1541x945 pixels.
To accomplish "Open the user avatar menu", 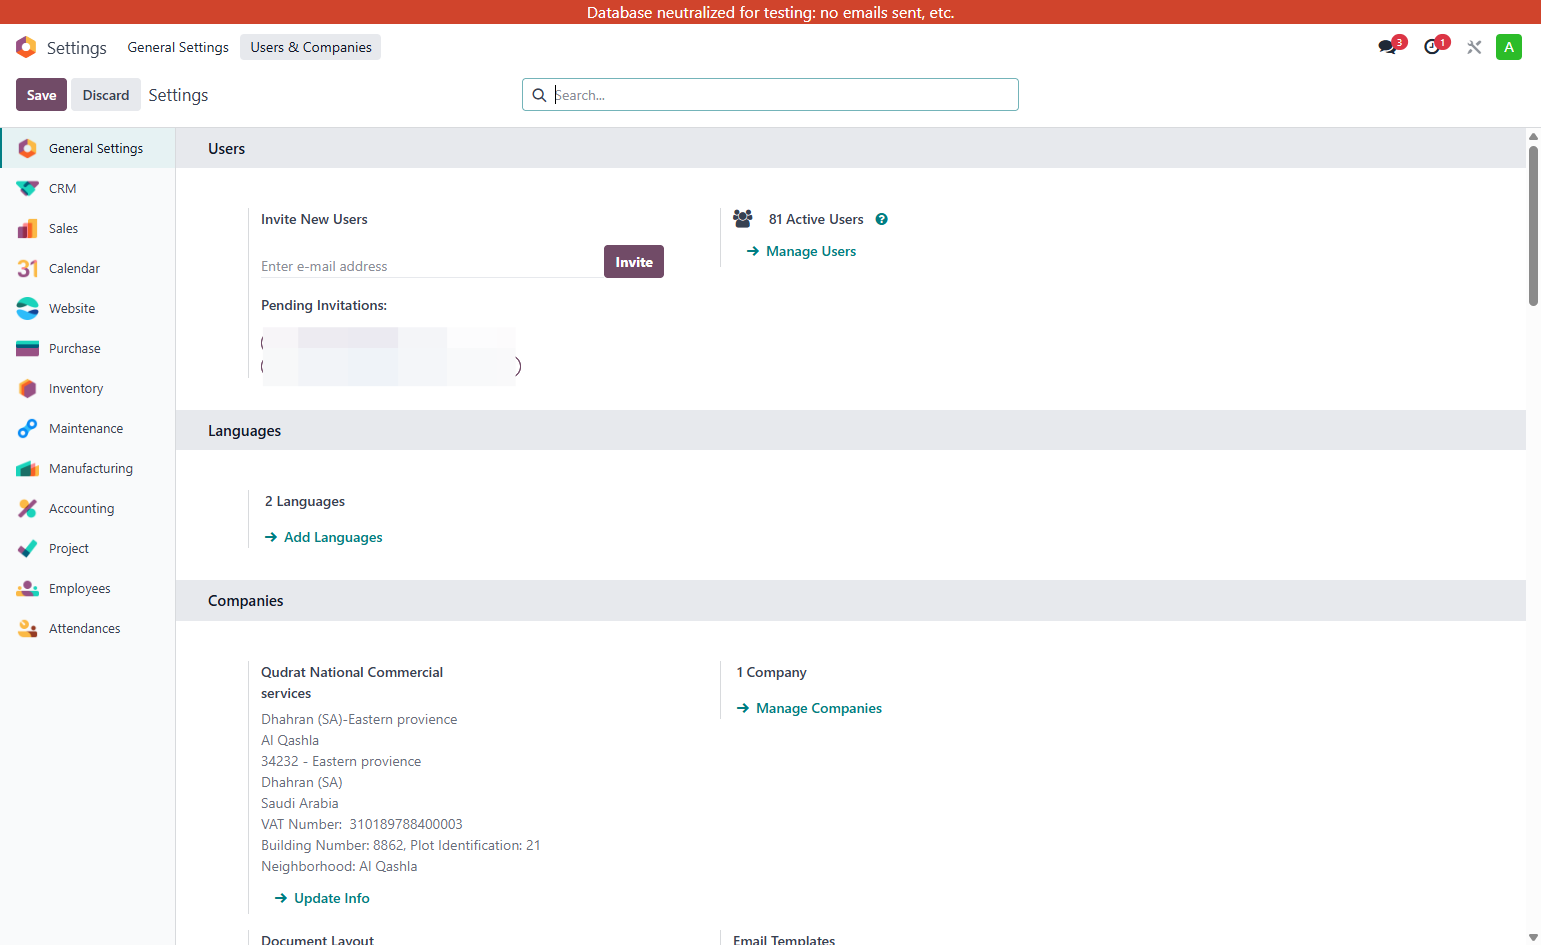I will pos(1508,47).
